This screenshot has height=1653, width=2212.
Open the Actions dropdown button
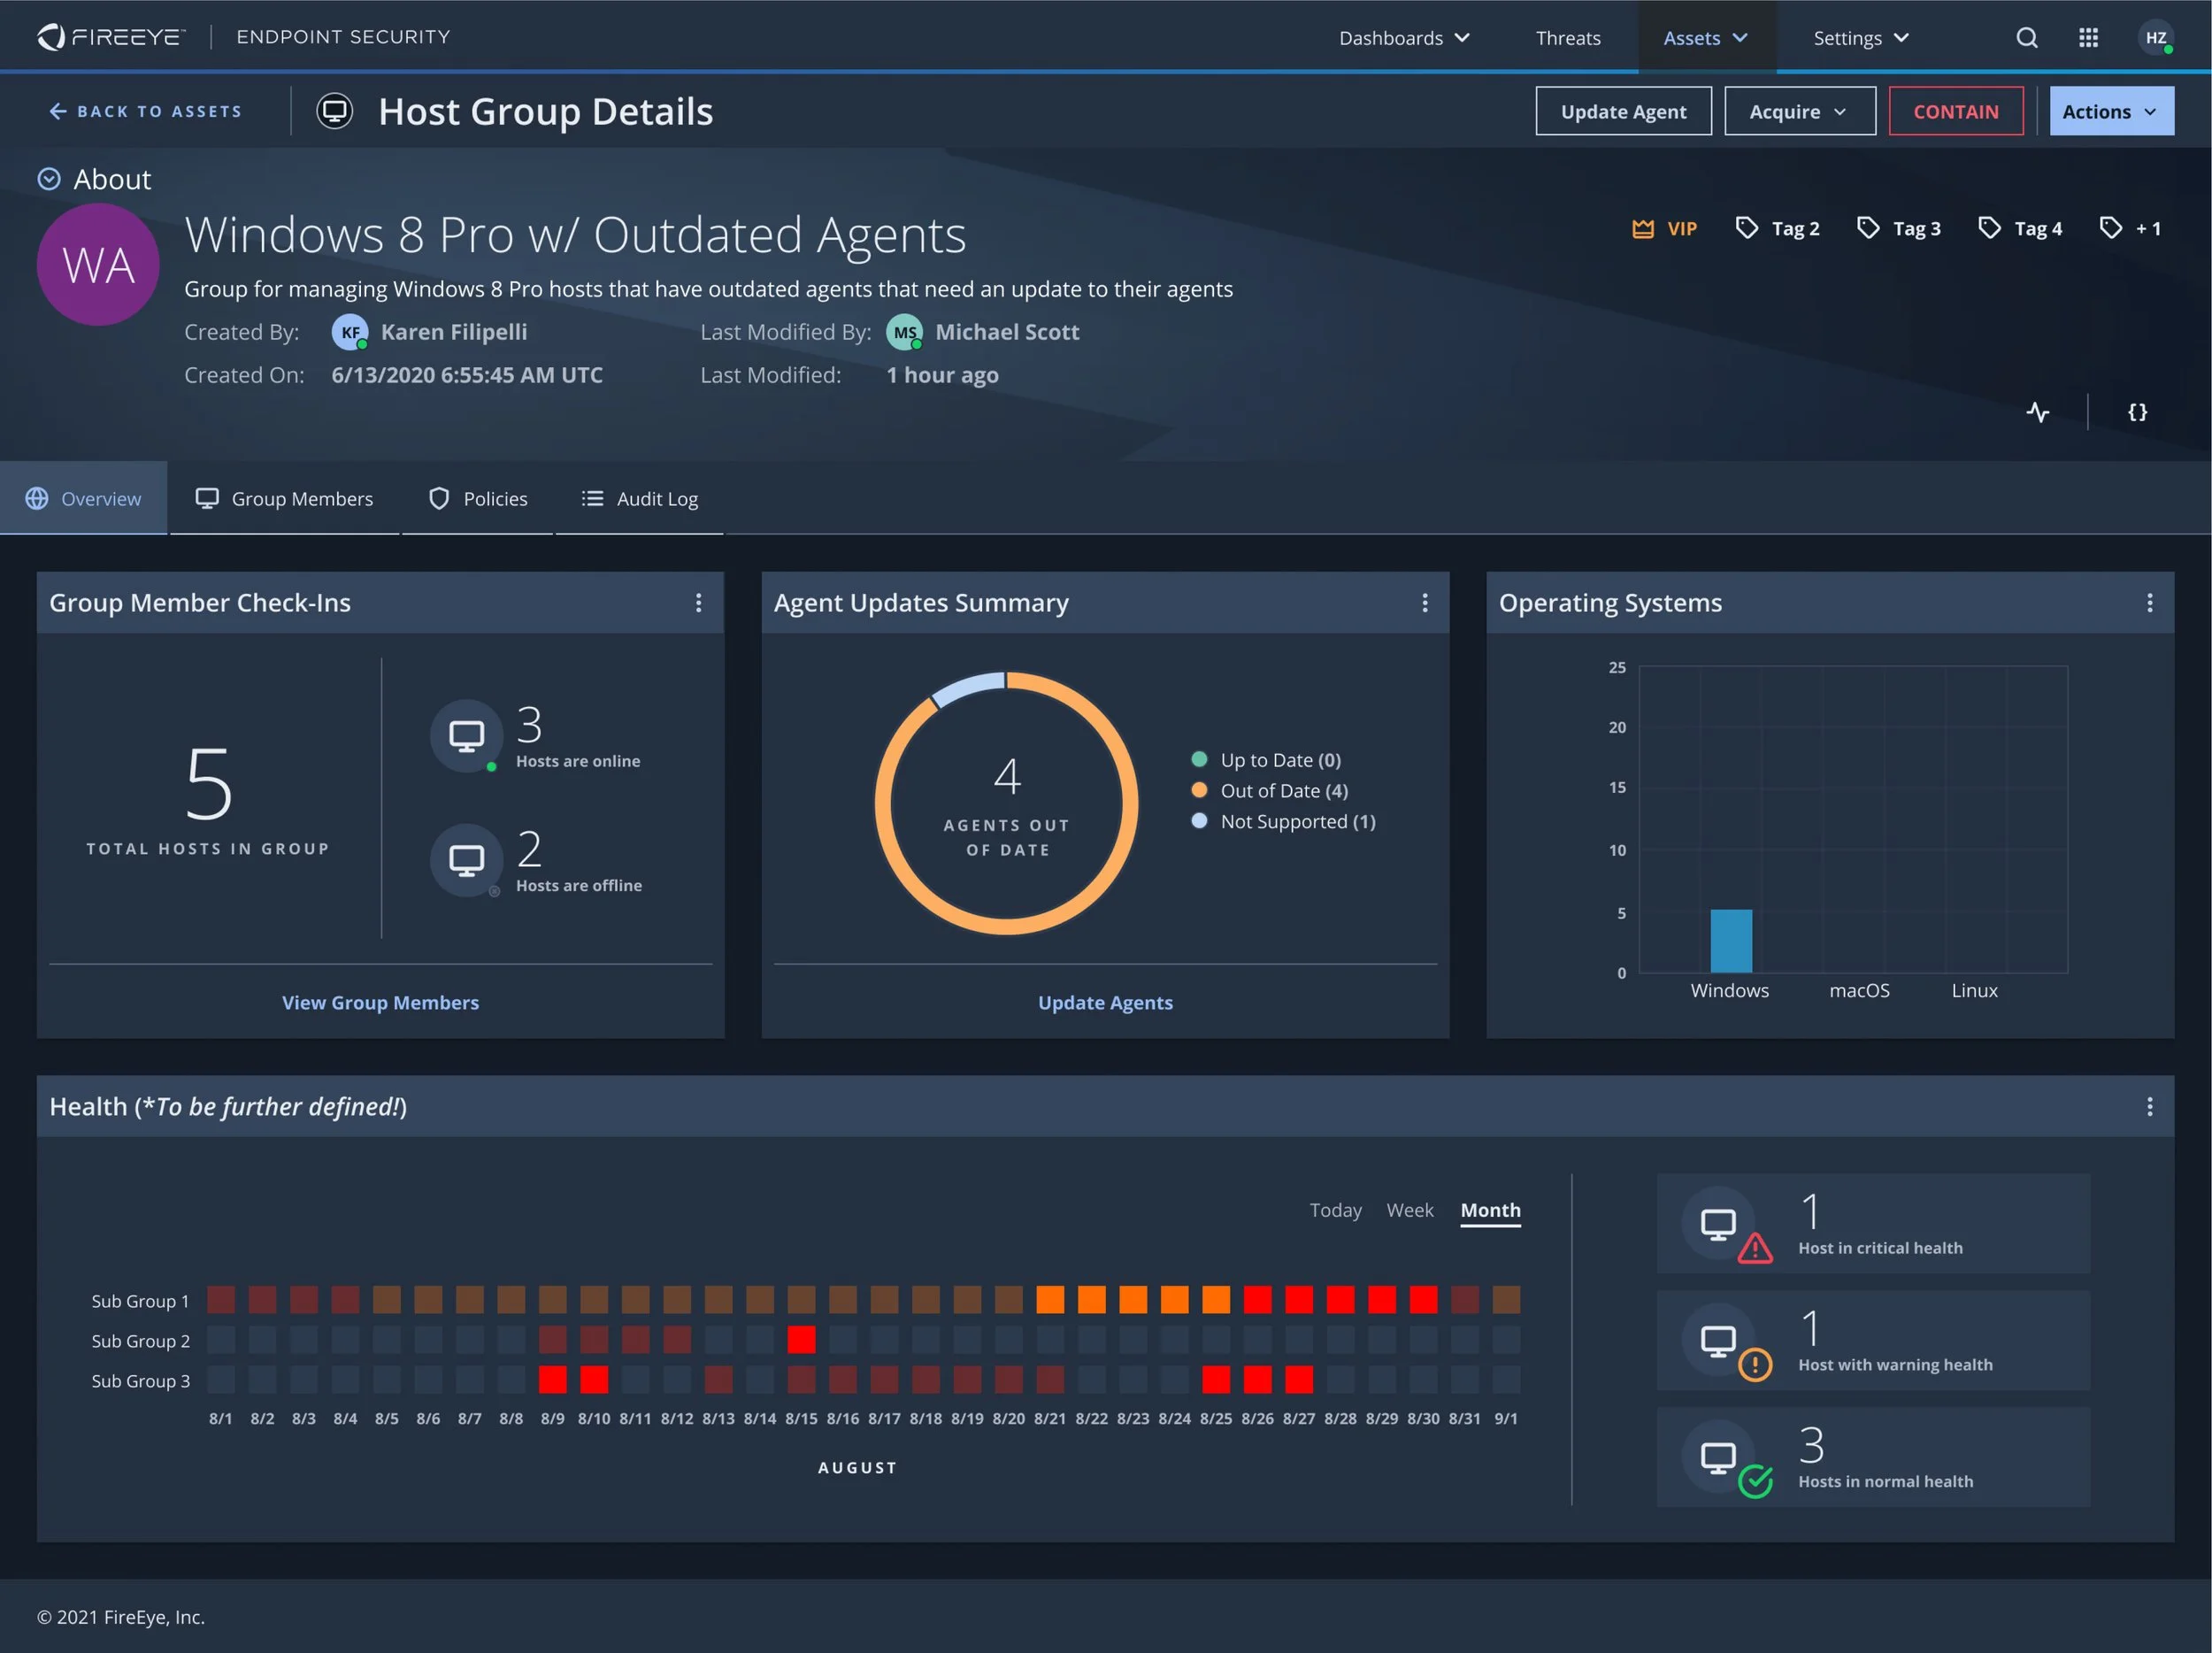tap(2111, 112)
